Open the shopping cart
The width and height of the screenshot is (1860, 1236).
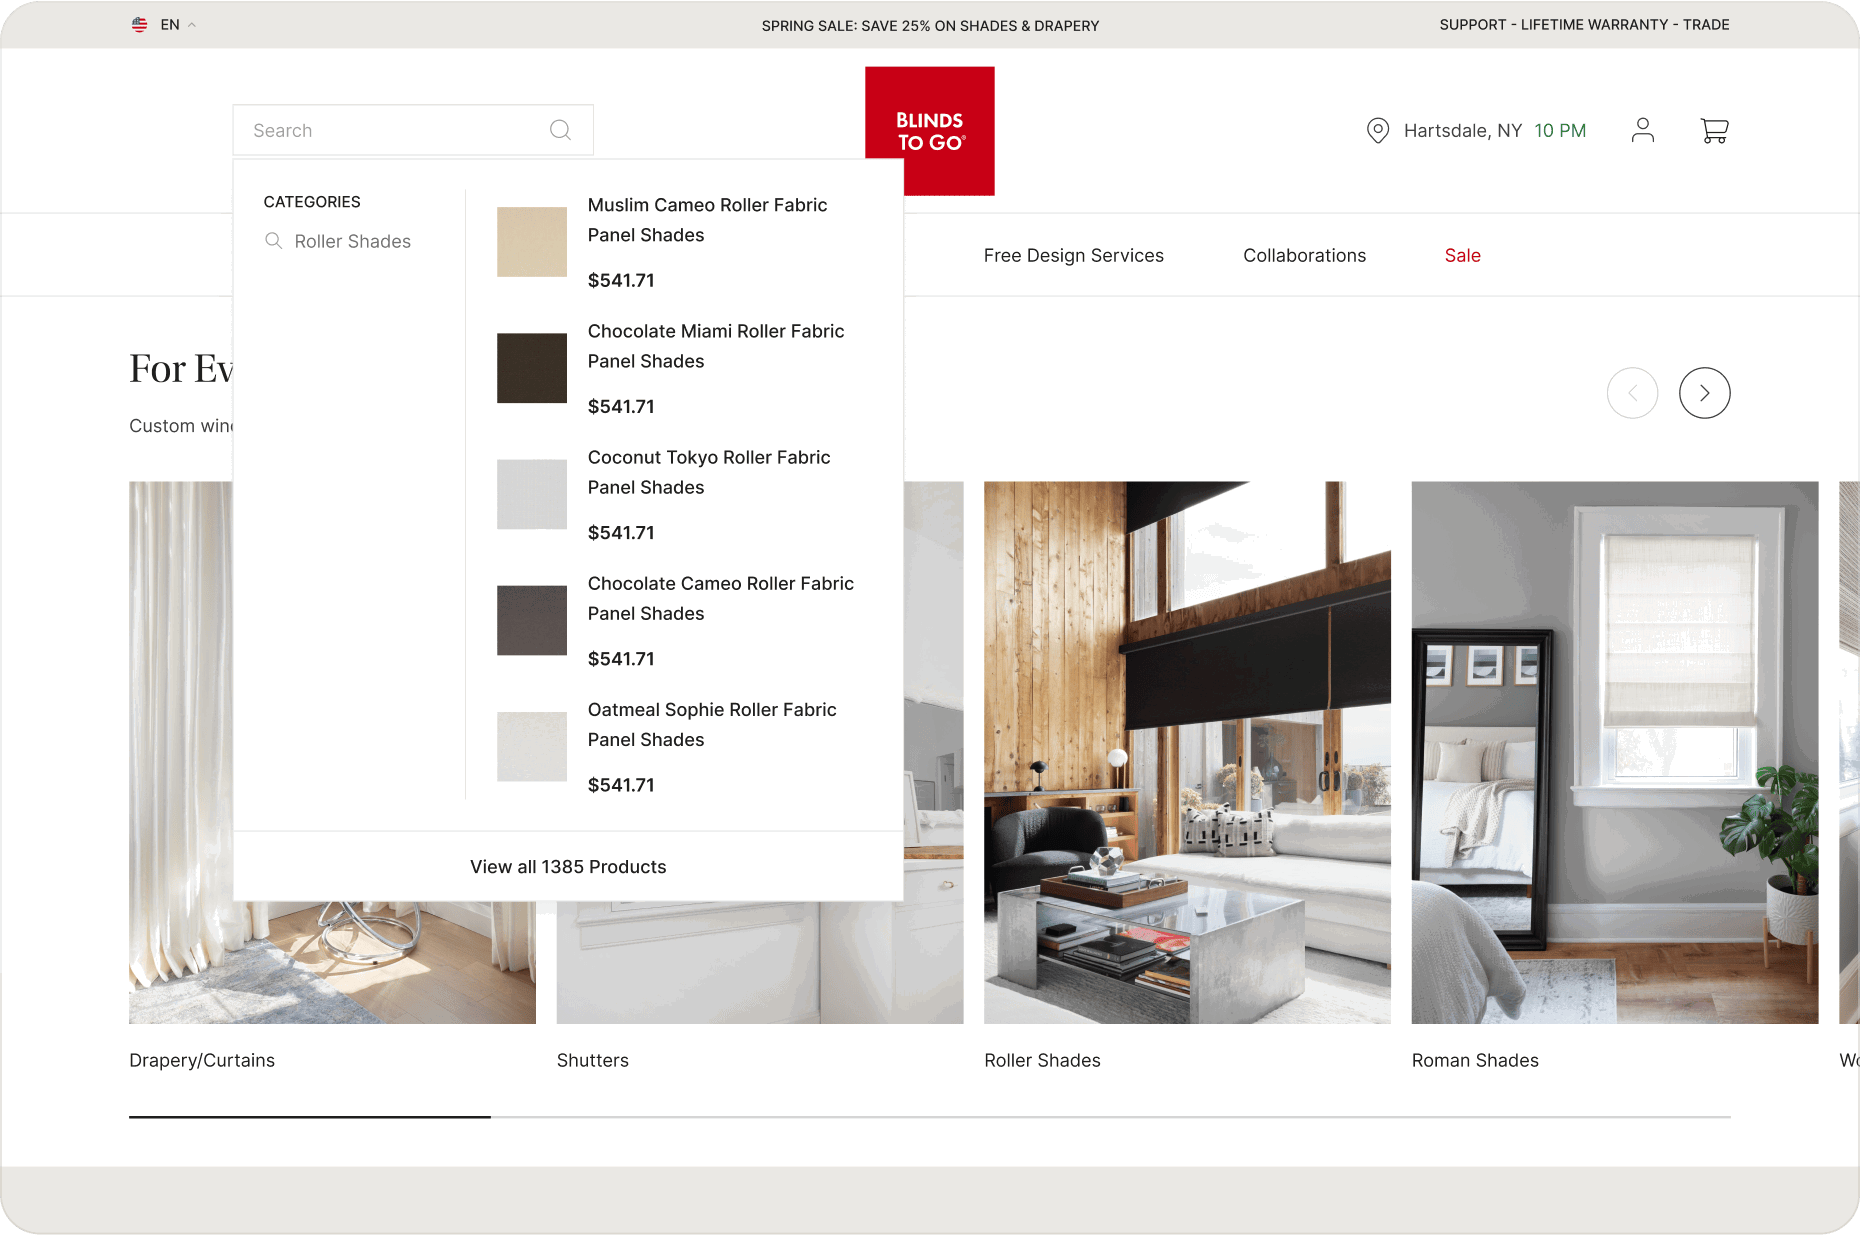[1714, 130]
